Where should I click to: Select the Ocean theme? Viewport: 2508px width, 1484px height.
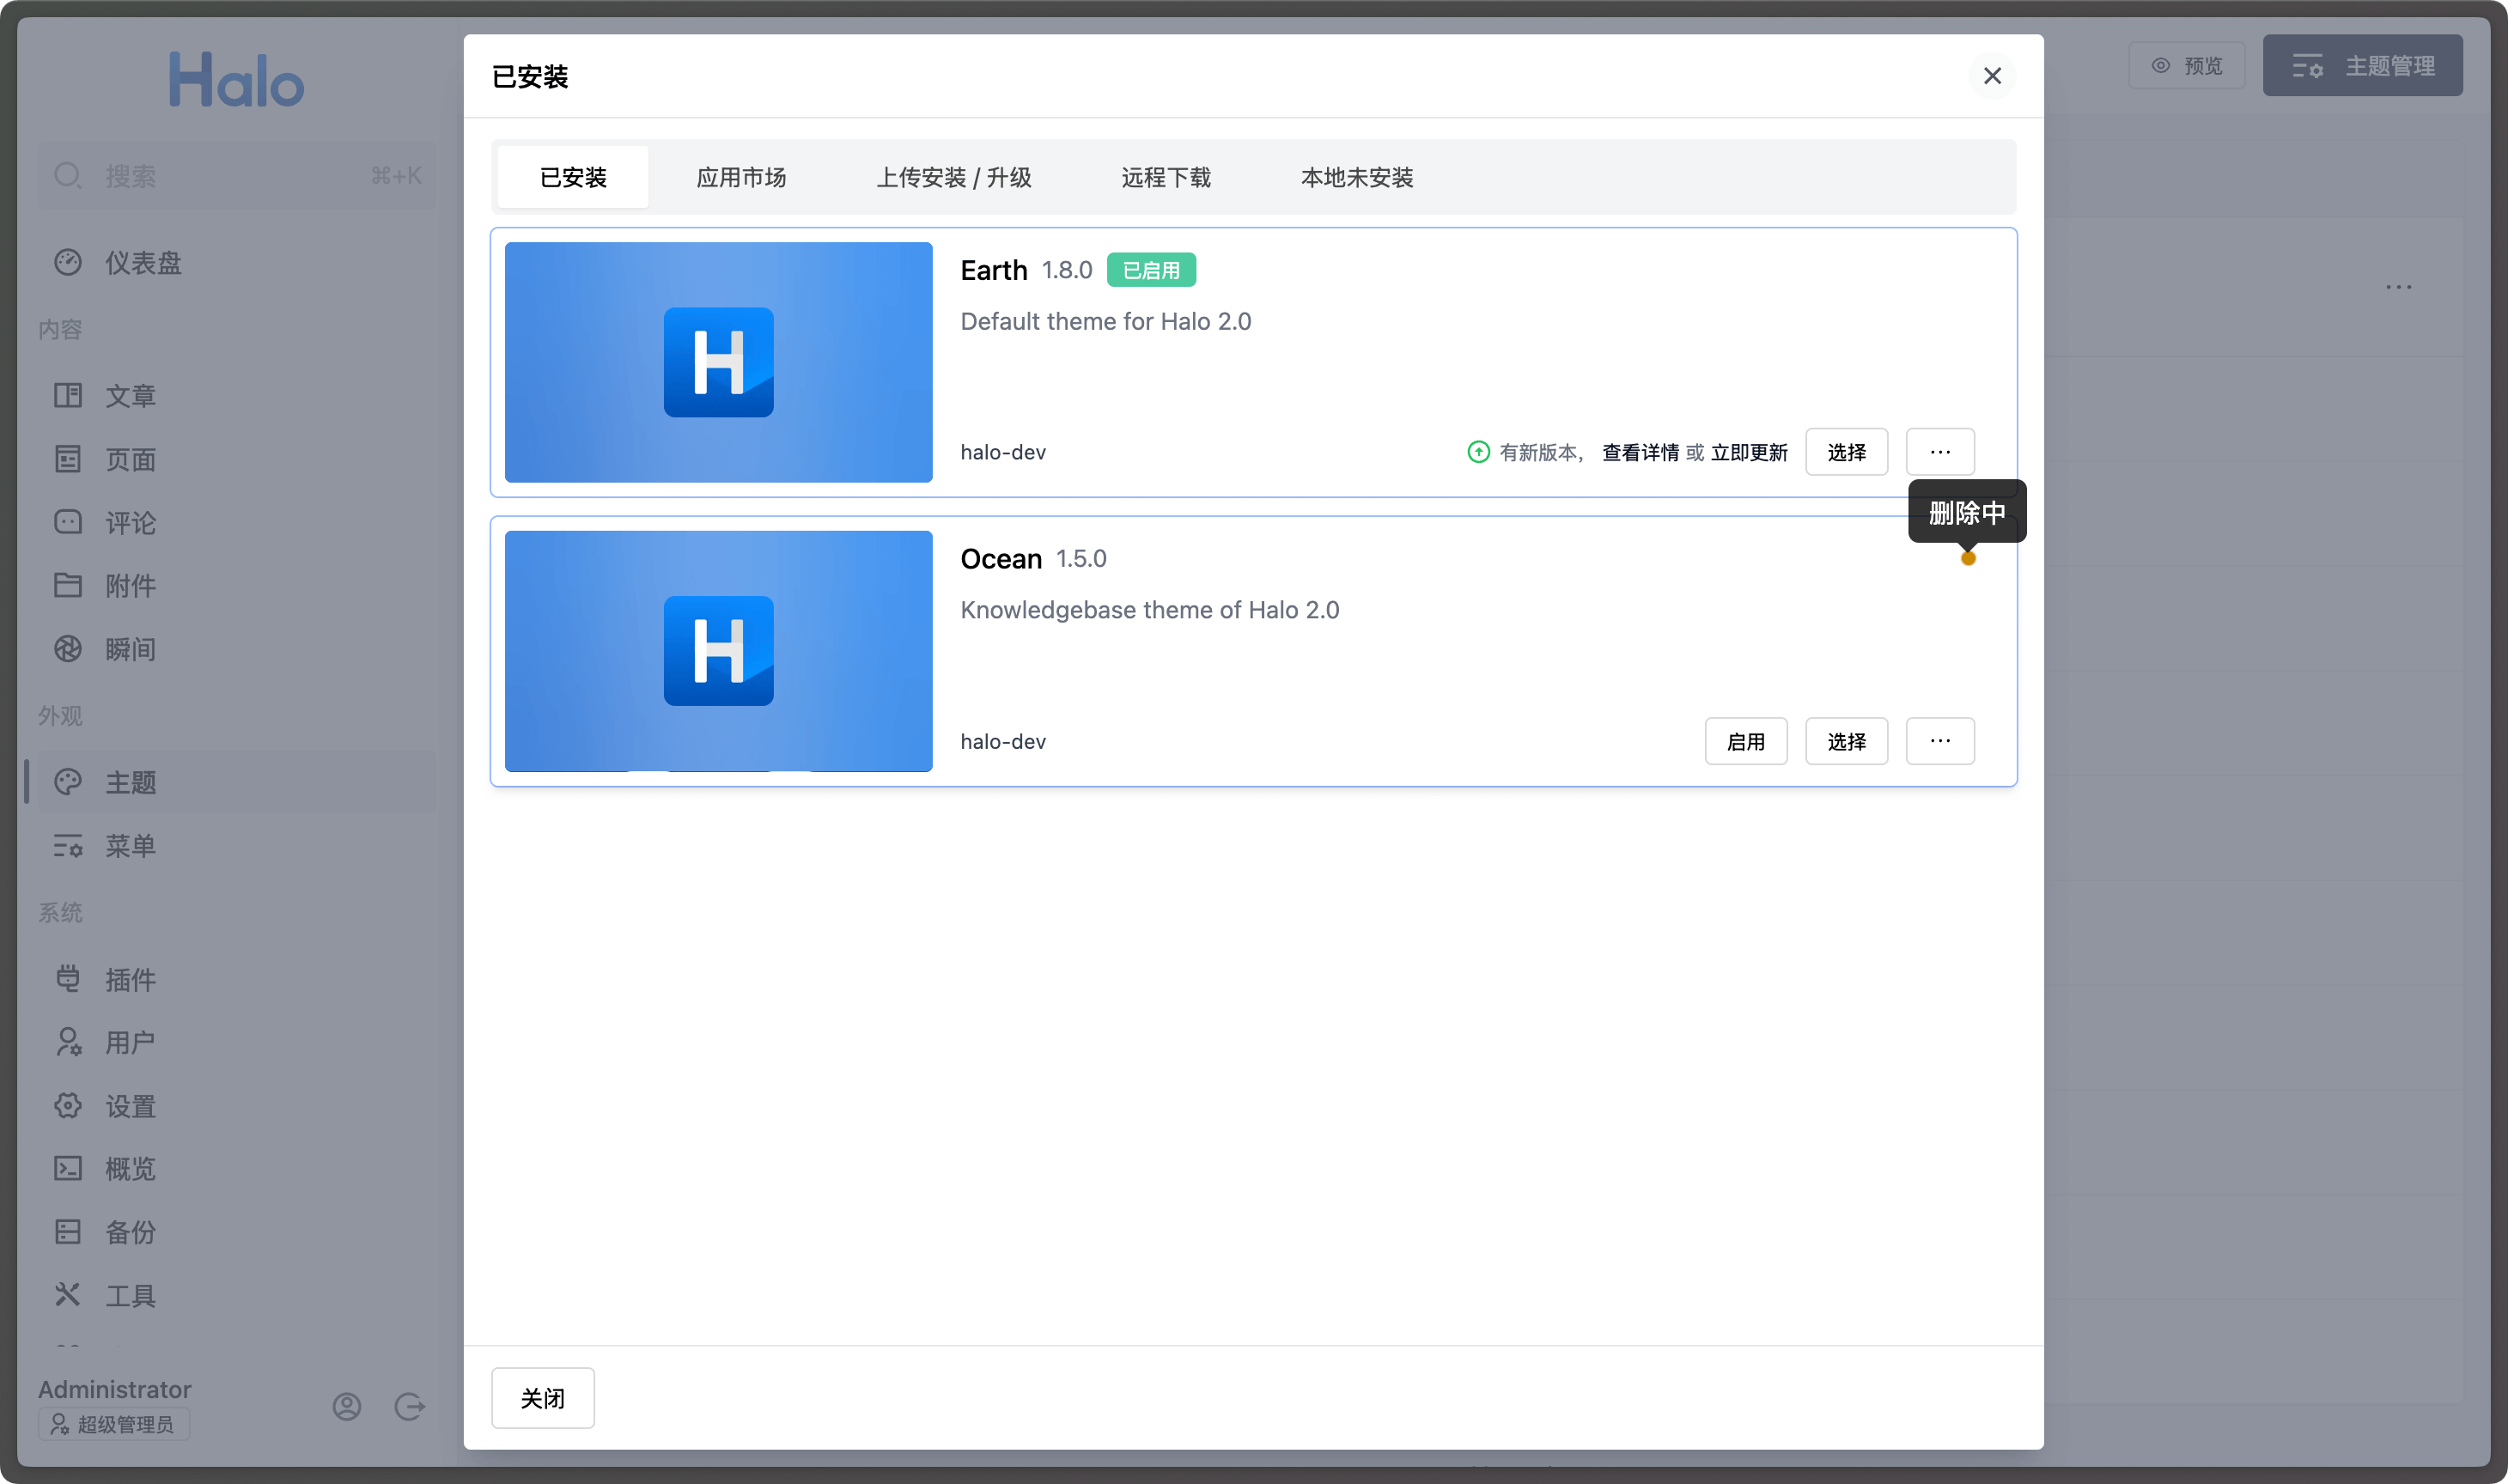[x=1845, y=741]
